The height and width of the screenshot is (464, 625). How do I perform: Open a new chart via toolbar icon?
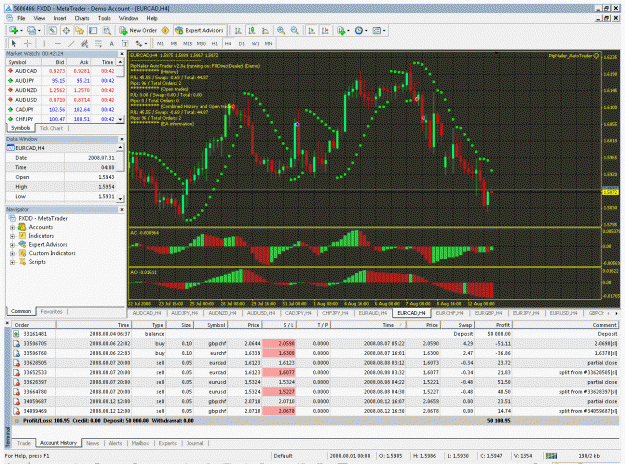(x=13, y=30)
